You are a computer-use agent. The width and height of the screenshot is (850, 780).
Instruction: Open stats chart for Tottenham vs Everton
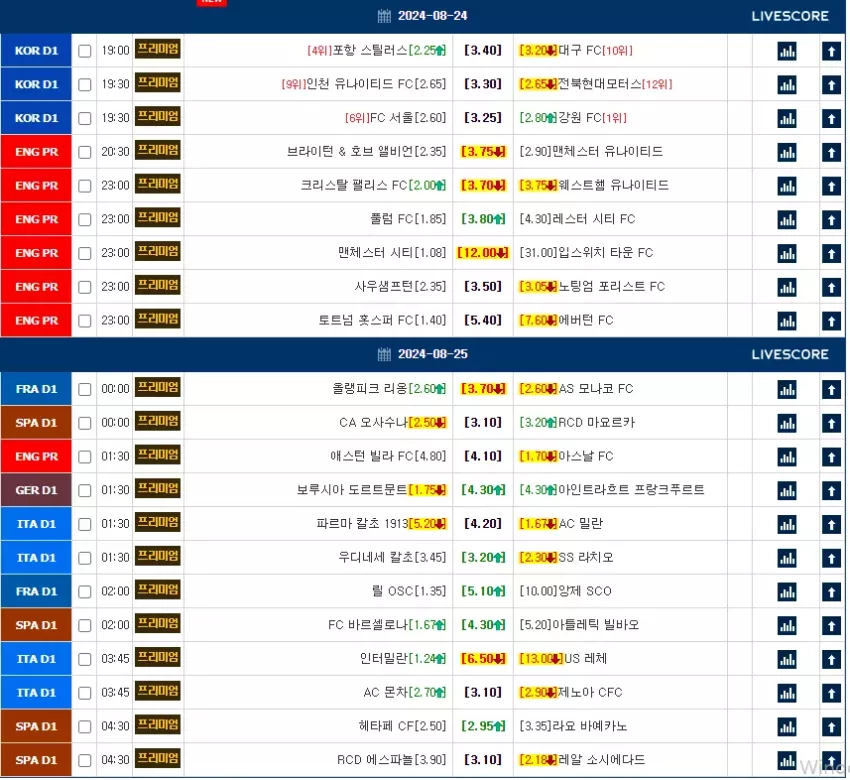(787, 321)
